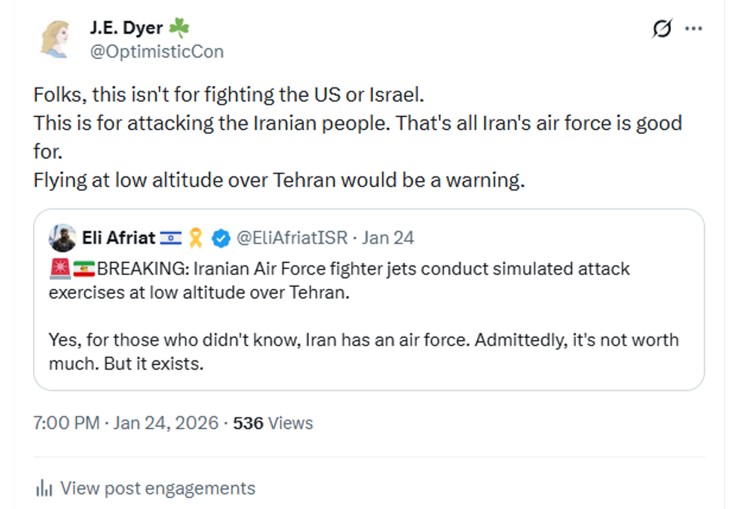Click the yellow ribbon emoji in quoted post
The height and width of the screenshot is (509, 735).
[x=197, y=238]
